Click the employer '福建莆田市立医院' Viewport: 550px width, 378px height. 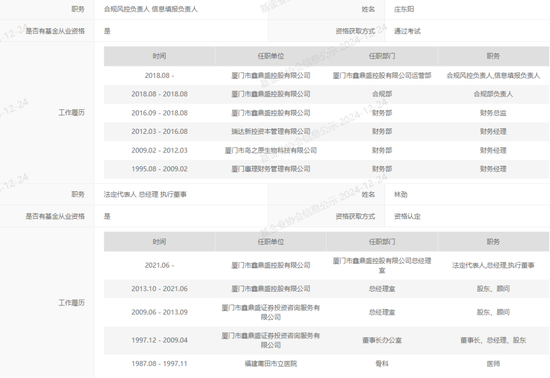coord(271,364)
